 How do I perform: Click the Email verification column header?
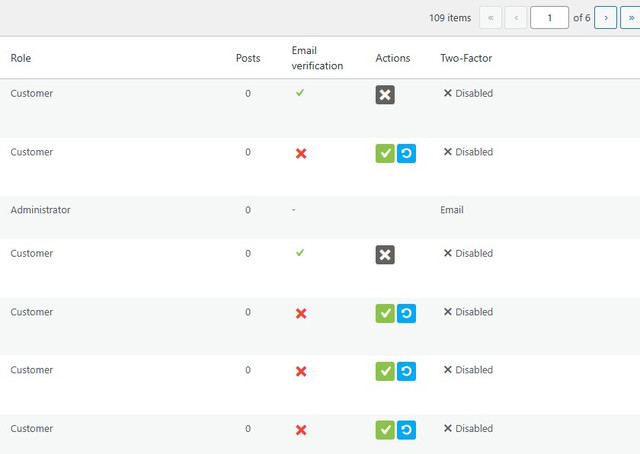[x=317, y=58]
